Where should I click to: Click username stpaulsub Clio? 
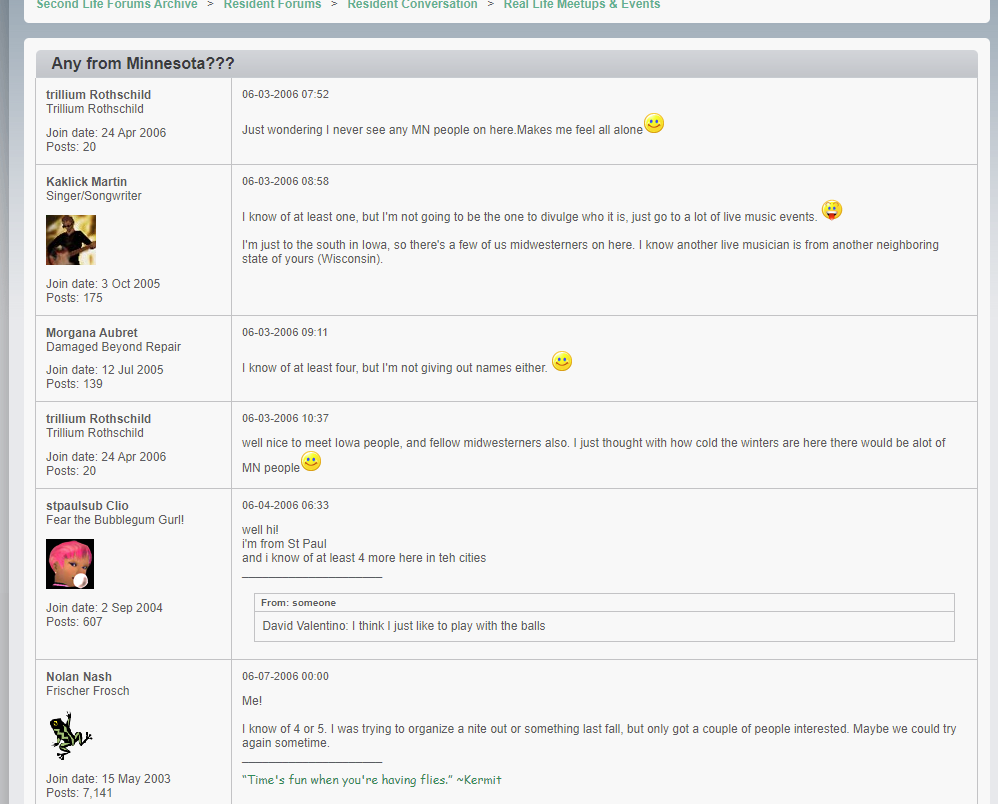coord(87,506)
